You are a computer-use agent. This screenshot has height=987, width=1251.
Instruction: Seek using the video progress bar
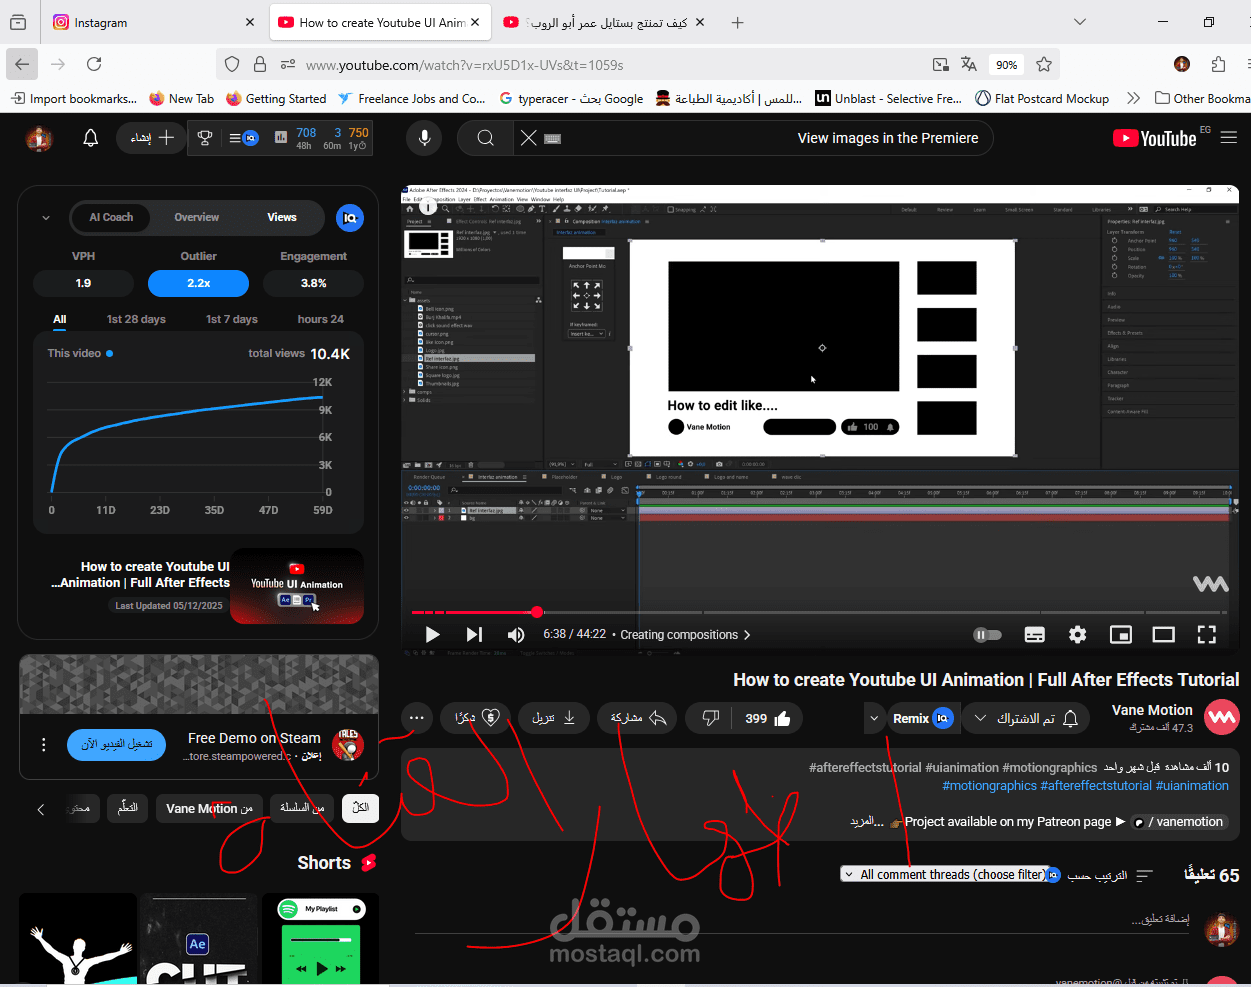click(x=820, y=612)
